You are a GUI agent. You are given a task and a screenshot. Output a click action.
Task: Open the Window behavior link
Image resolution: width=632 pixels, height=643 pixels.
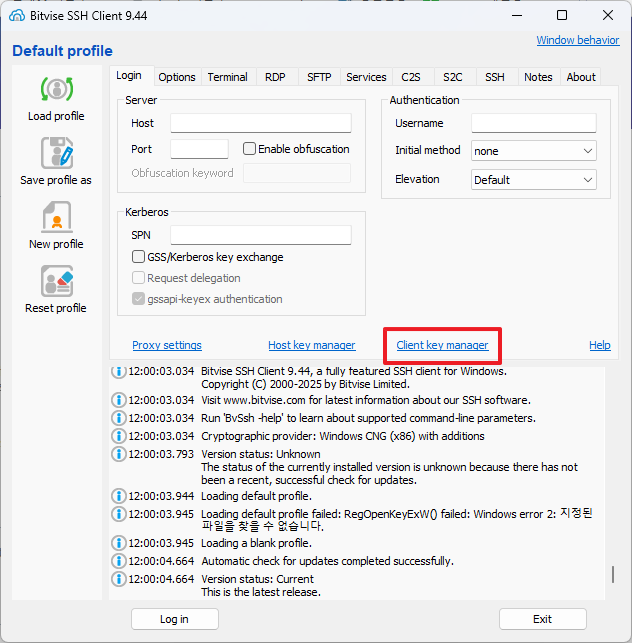pyautogui.click(x=578, y=40)
